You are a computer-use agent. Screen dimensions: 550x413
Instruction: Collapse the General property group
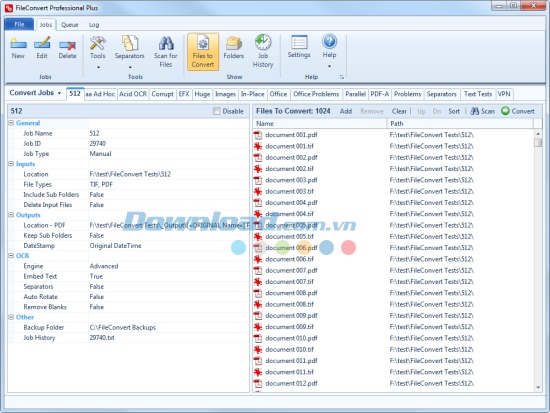(x=11, y=123)
